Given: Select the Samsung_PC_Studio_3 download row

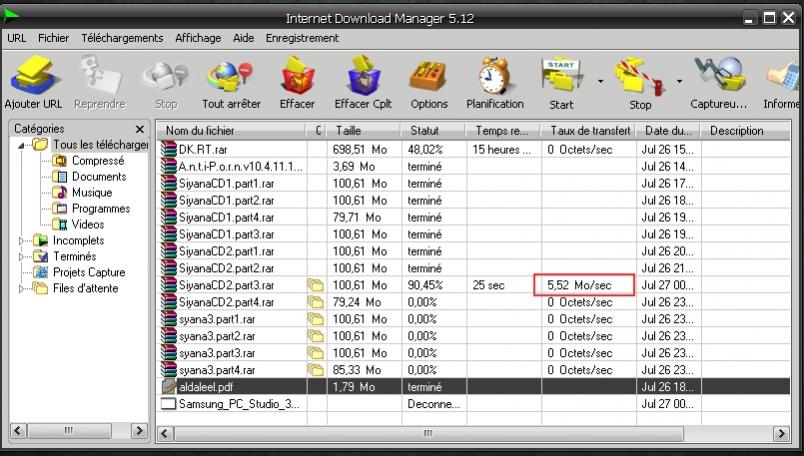Looking at the screenshot, I should point(473,403).
